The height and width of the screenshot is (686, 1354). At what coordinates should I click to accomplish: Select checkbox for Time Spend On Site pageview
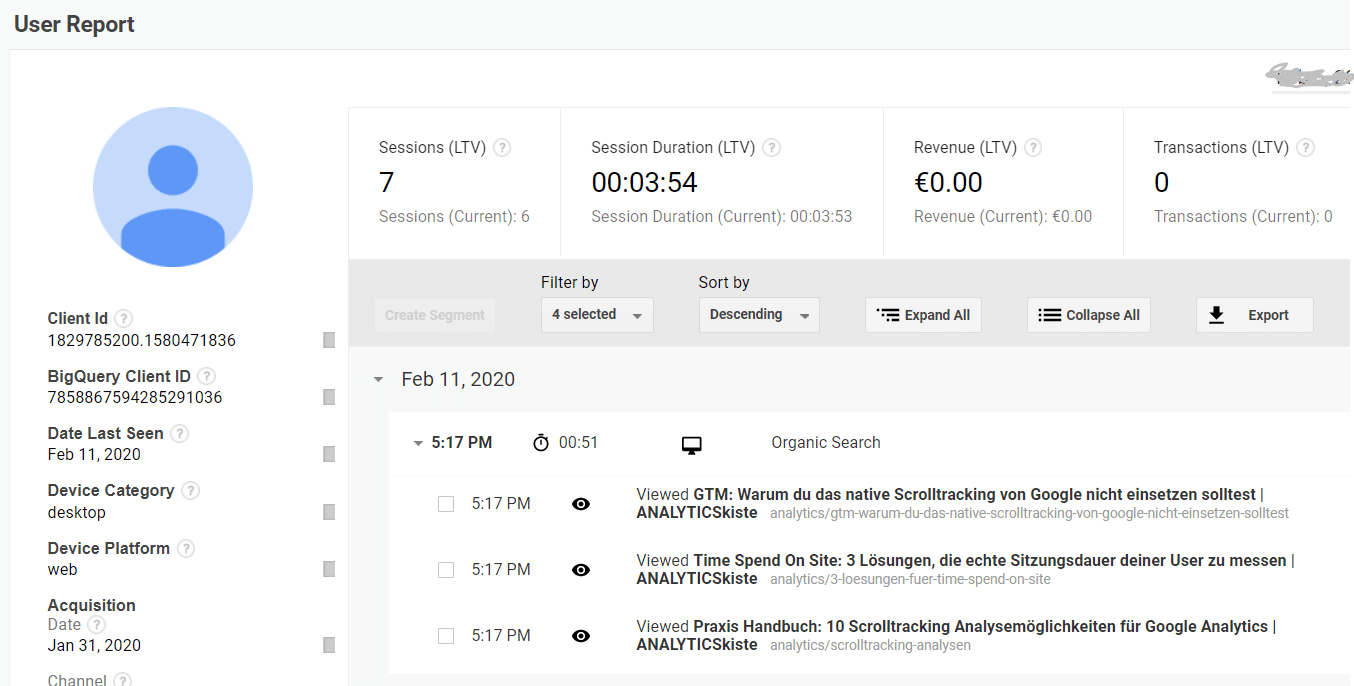coord(446,570)
